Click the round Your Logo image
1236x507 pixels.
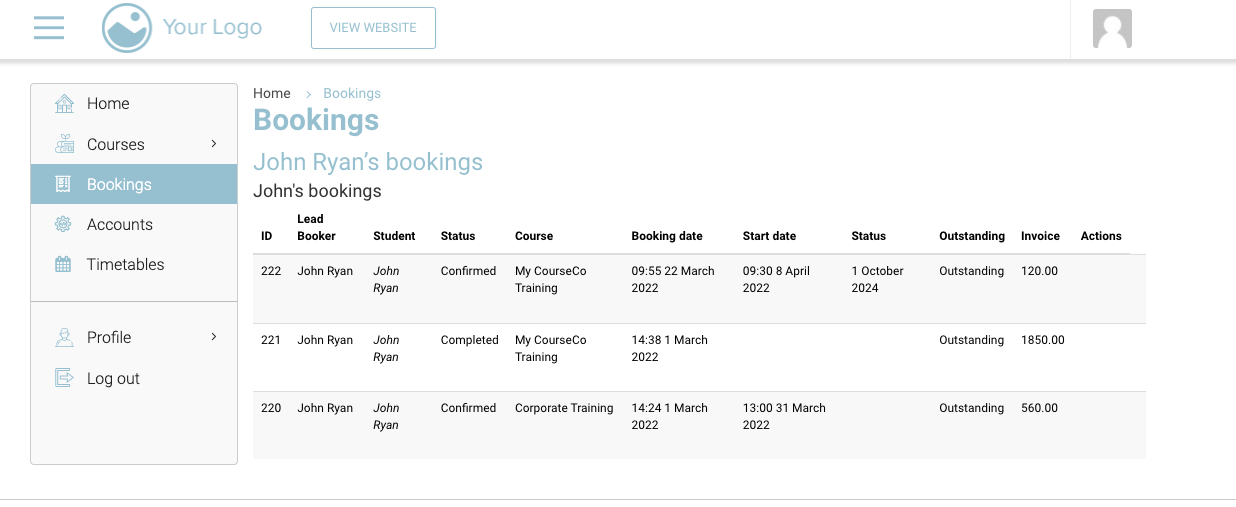pyautogui.click(x=127, y=28)
